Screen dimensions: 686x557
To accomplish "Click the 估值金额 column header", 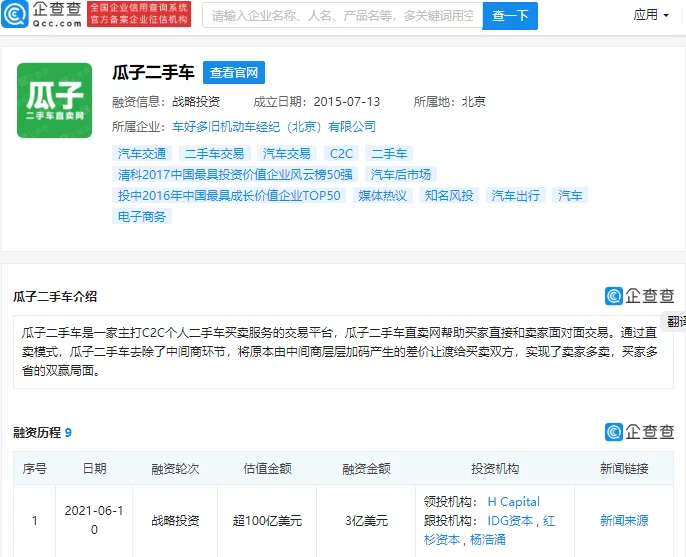I will (267, 469).
